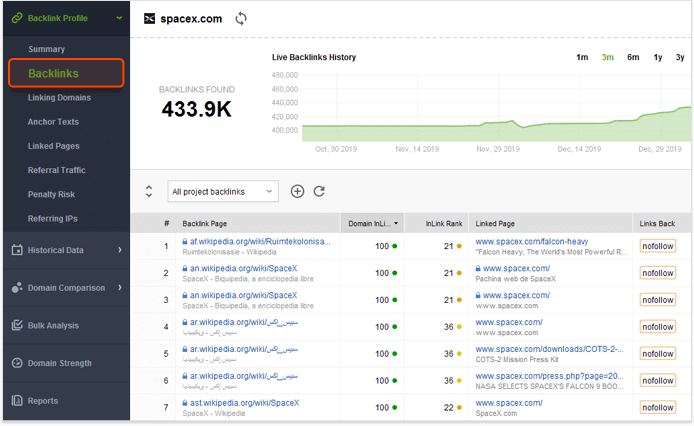Screen dimensions: 694x426
Task: Click the Historical Data calendar icon
Action: tap(17, 250)
